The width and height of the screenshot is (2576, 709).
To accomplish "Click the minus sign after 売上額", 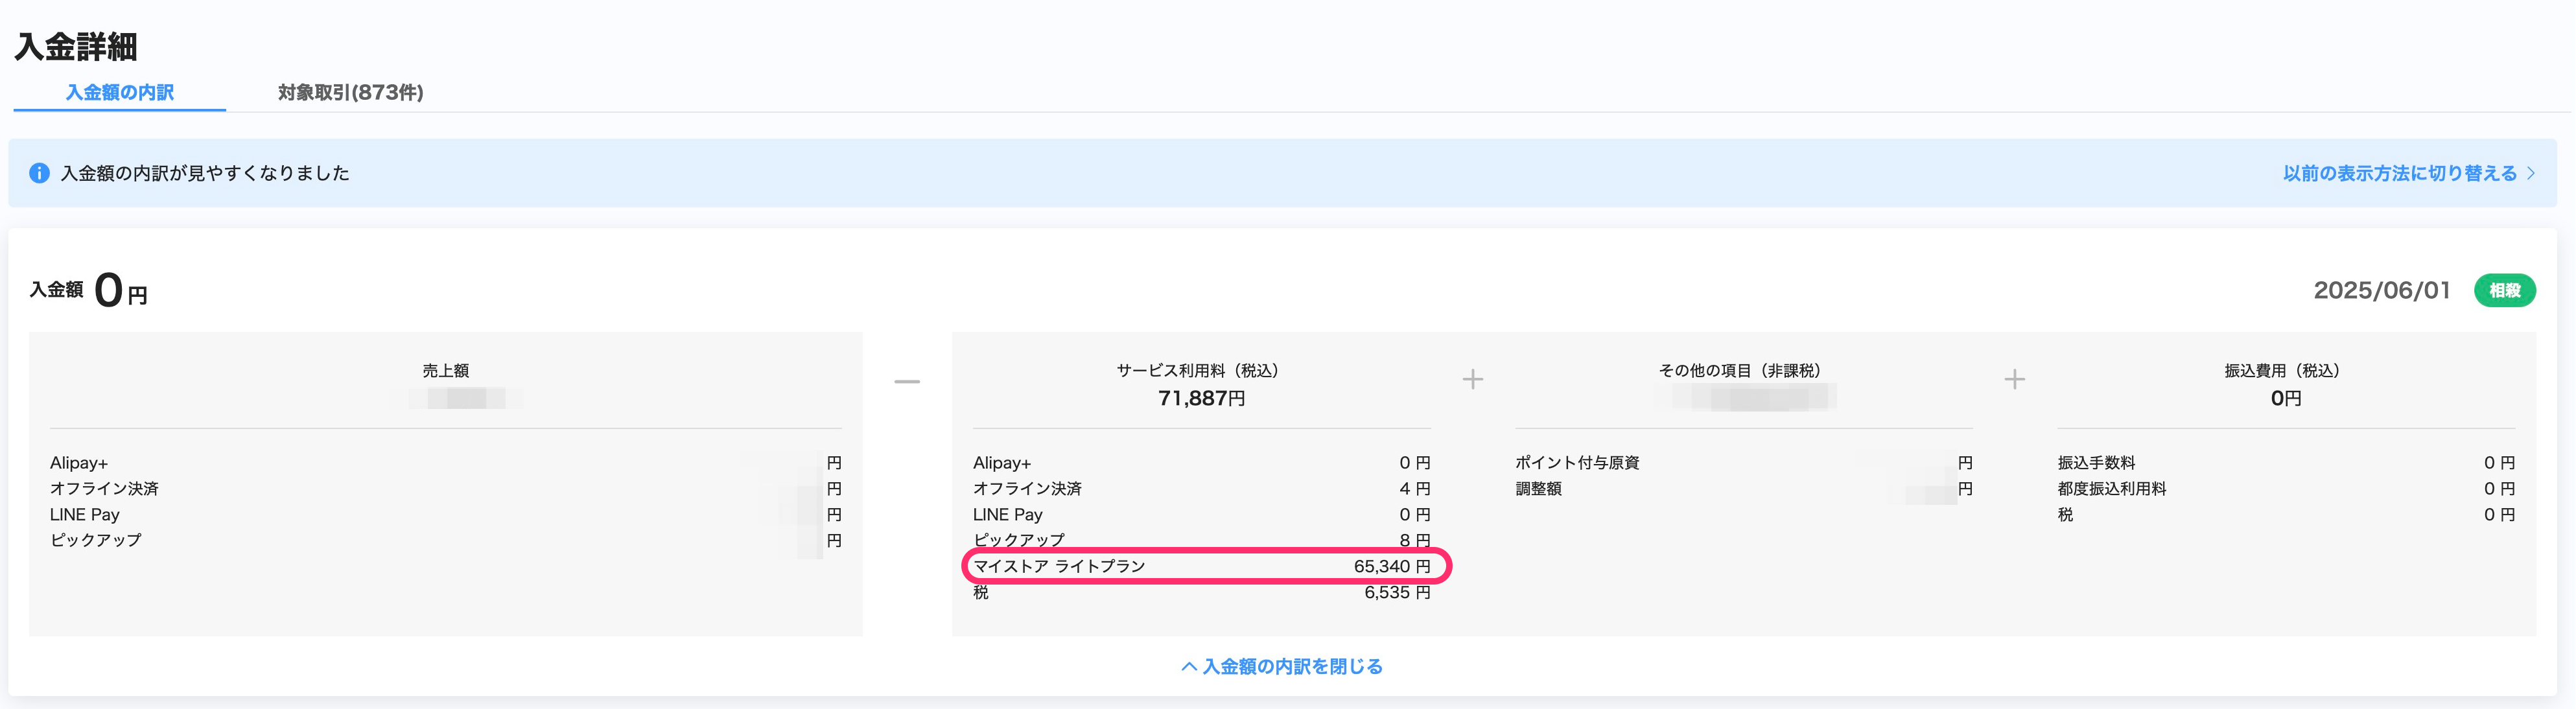I will click(906, 381).
